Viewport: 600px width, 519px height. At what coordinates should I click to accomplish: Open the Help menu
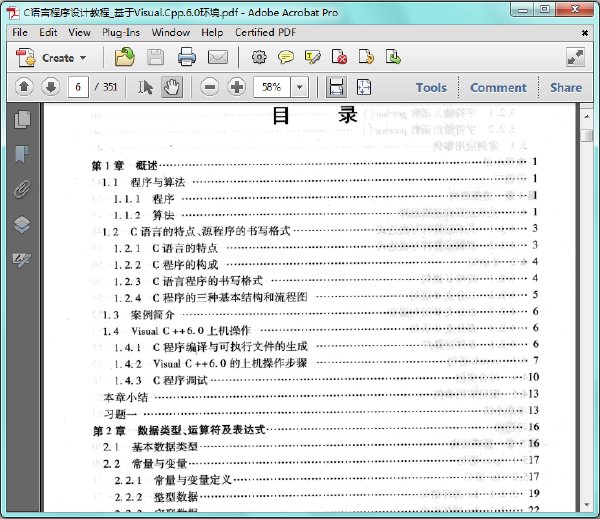click(212, 33)
